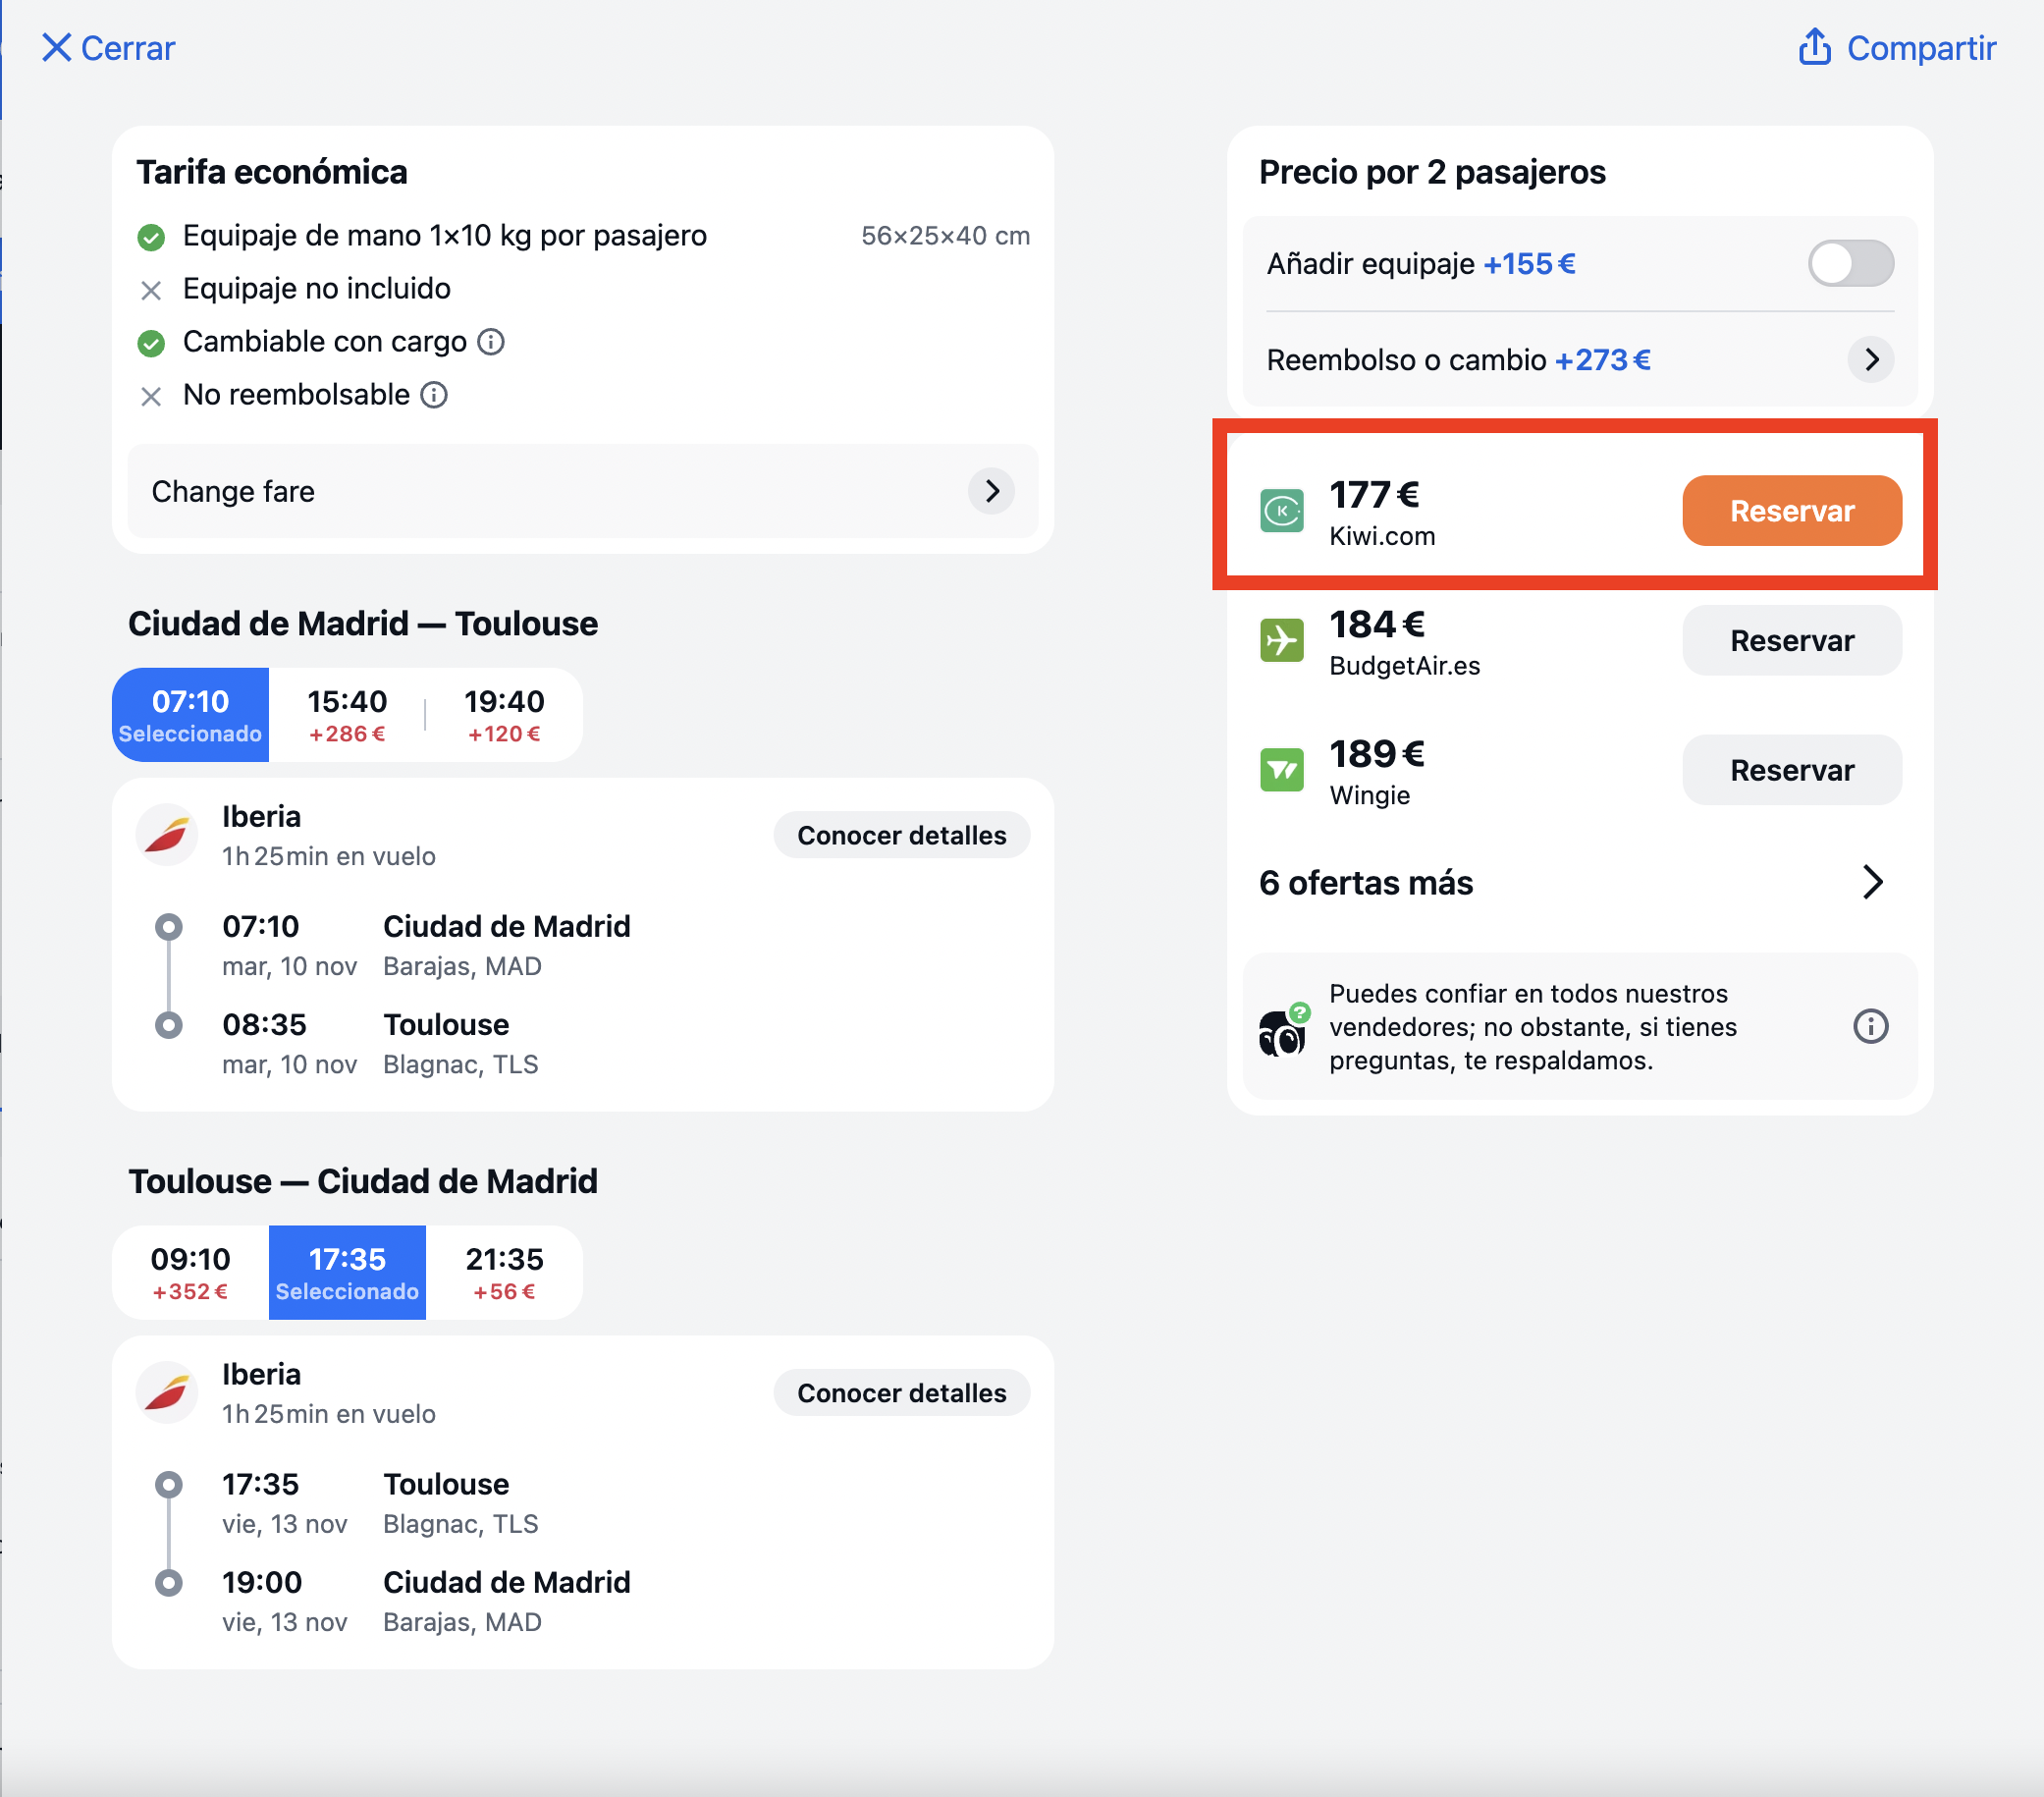This screenshot has height=1797, width=2044.
Task: Open info icon beside Cambiable con cargo
Action: [491, 342]
